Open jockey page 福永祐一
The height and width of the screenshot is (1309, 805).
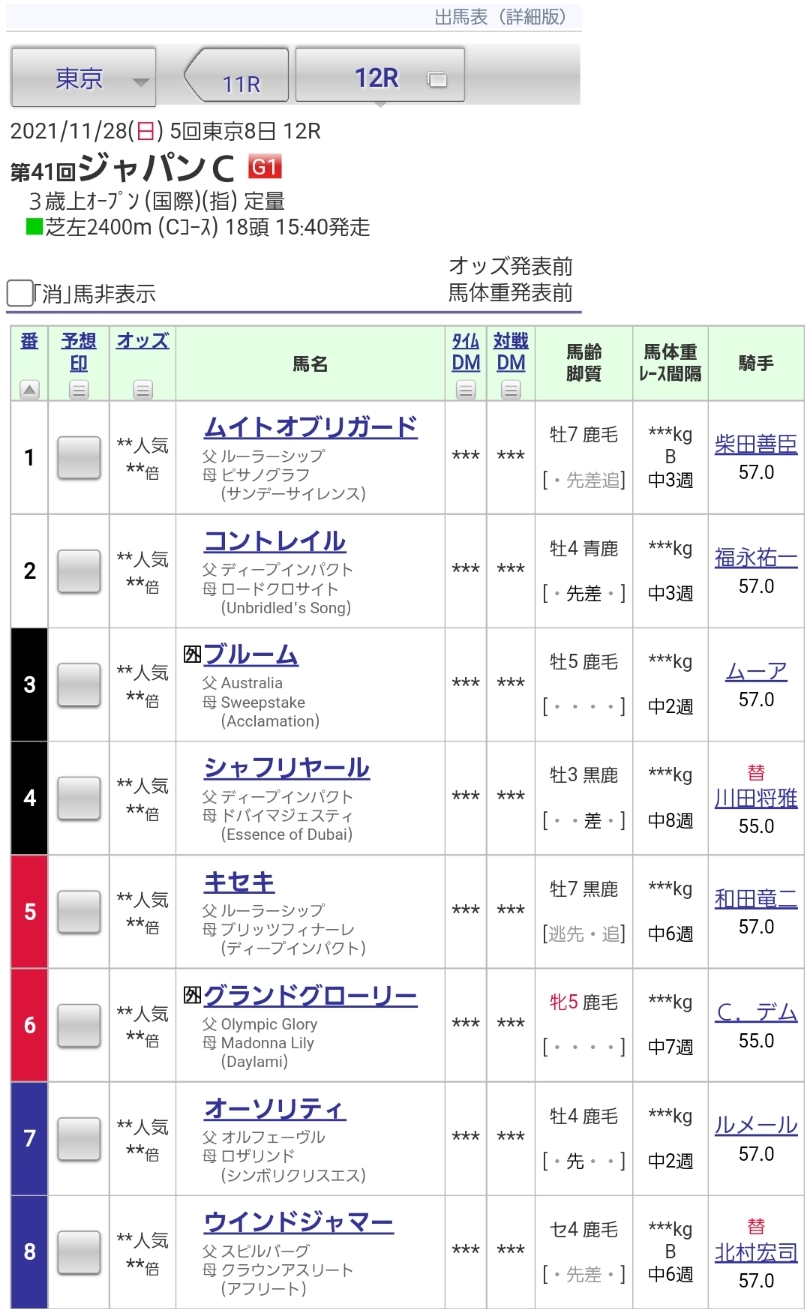point(756,558)
